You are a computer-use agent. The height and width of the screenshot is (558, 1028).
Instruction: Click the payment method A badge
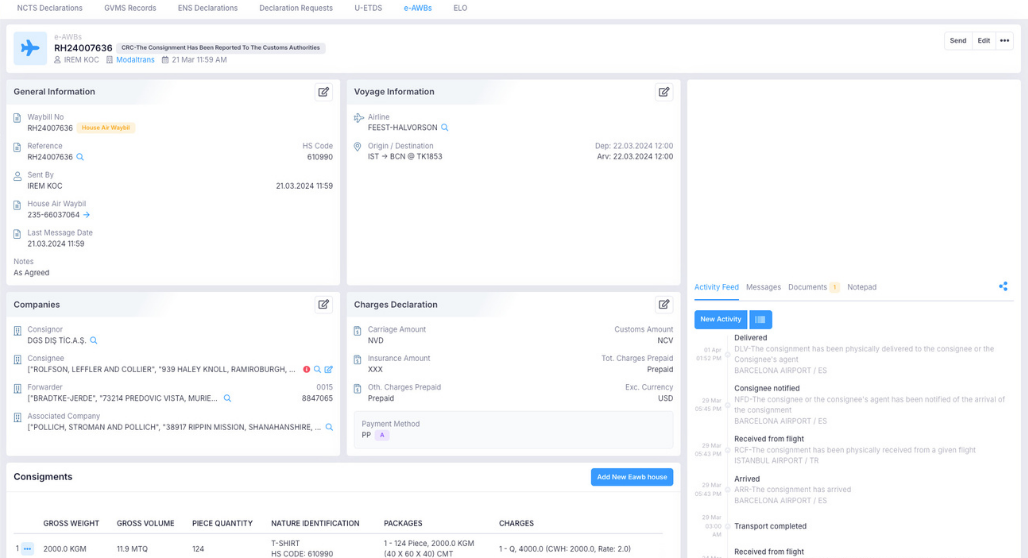click(382, 435)
